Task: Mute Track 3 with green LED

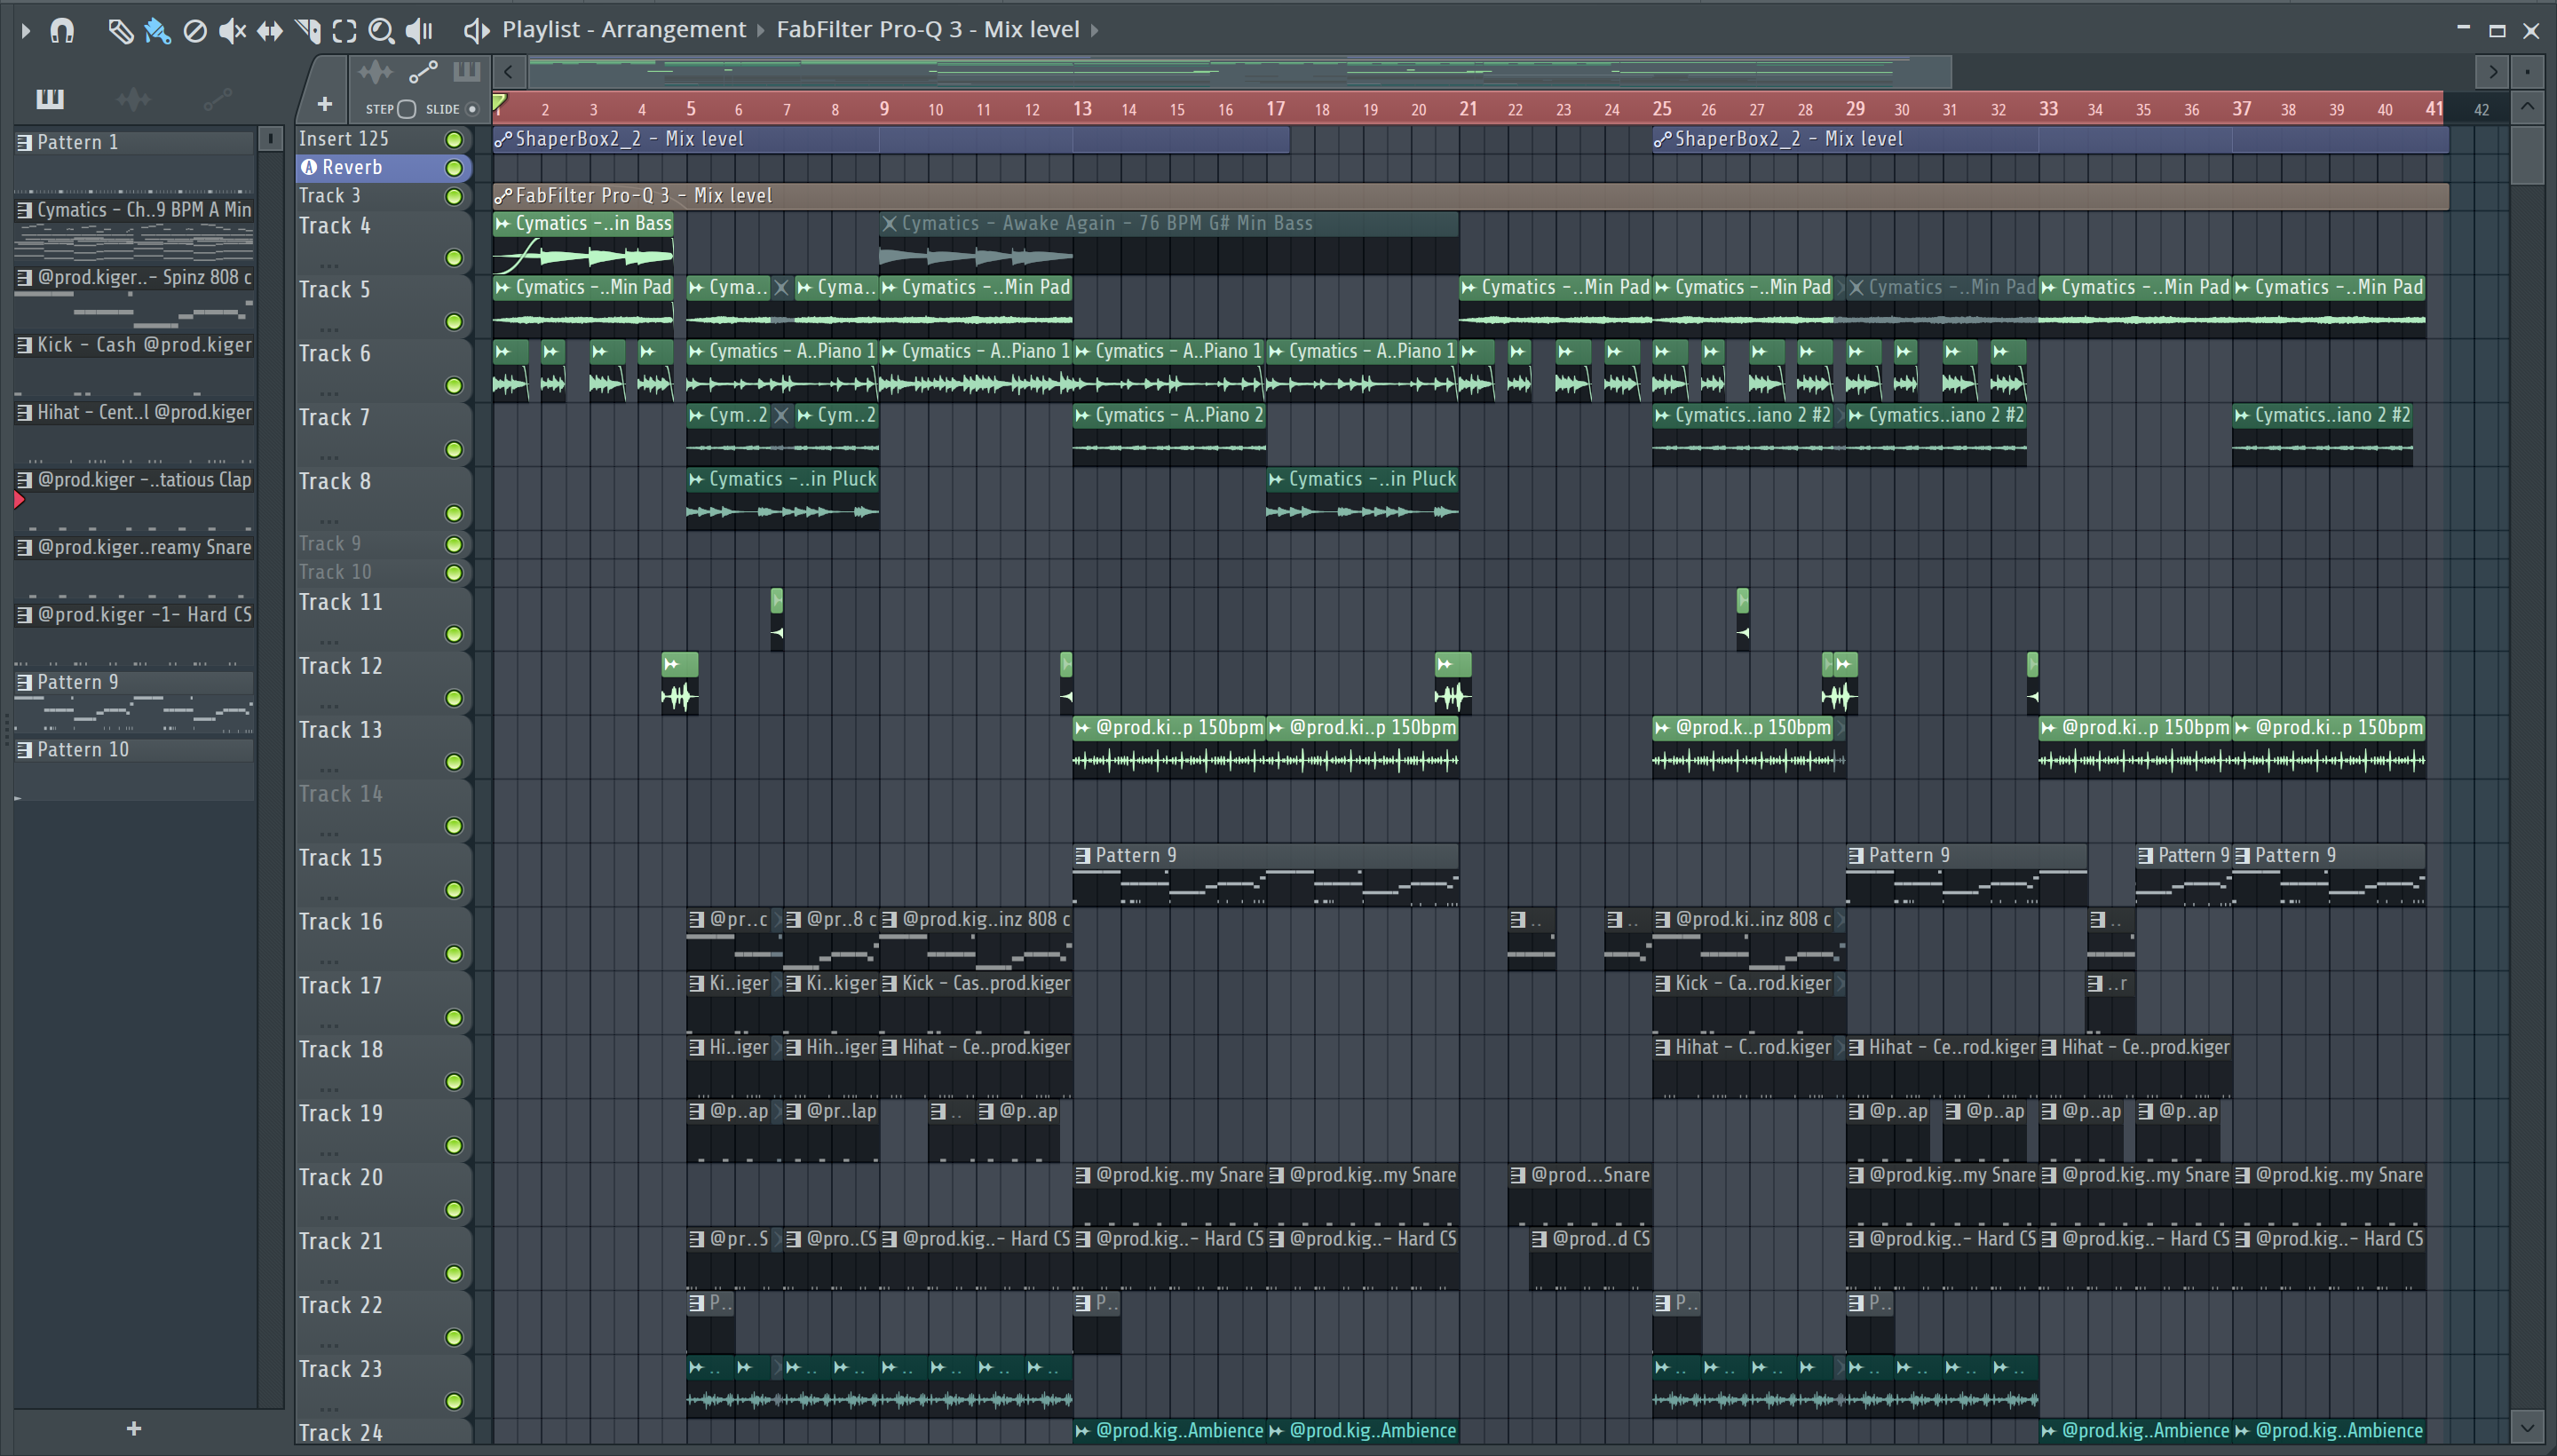Action: tap(454, 197)
